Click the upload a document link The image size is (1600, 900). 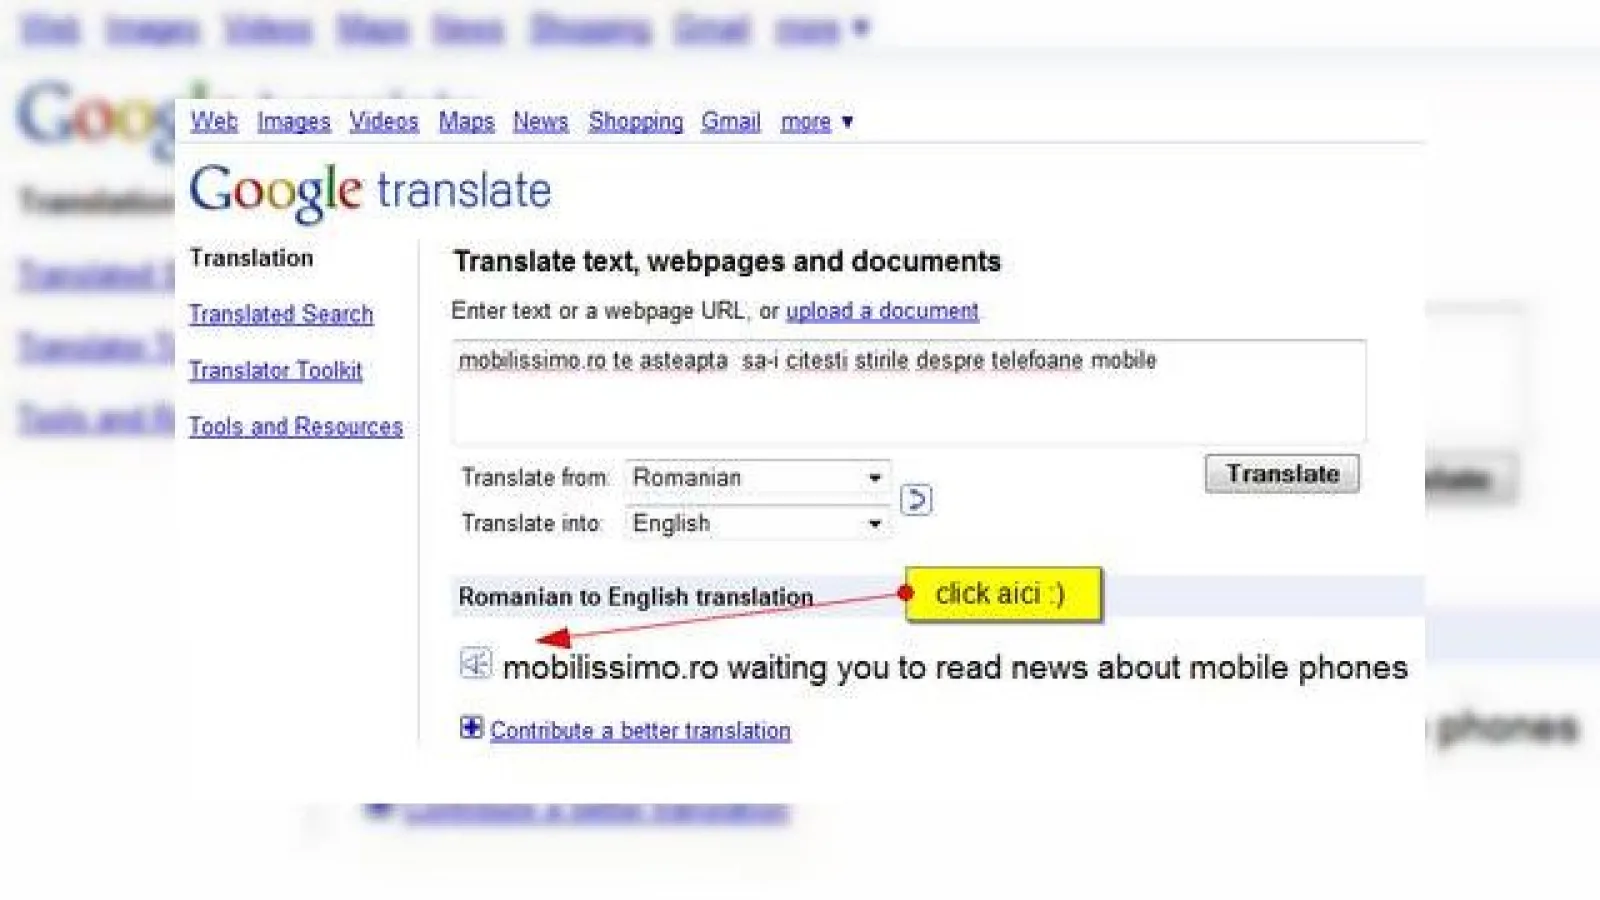[882, 311]
